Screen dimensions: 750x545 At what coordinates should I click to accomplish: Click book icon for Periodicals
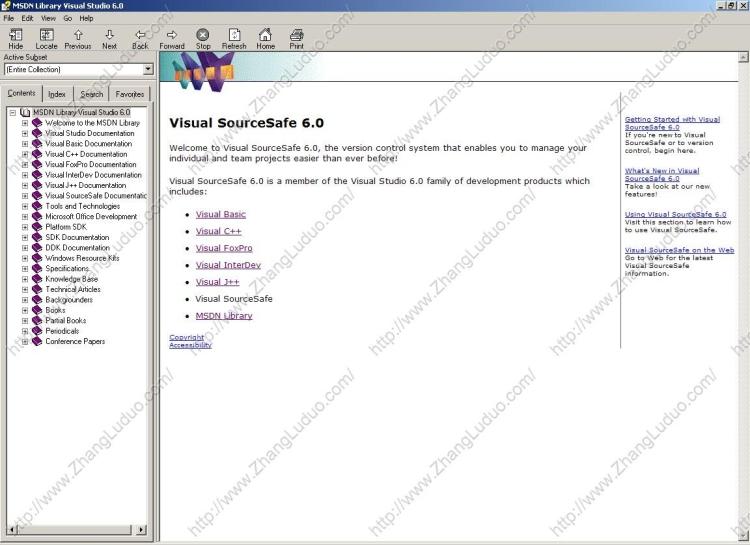(x=37, y=331)
